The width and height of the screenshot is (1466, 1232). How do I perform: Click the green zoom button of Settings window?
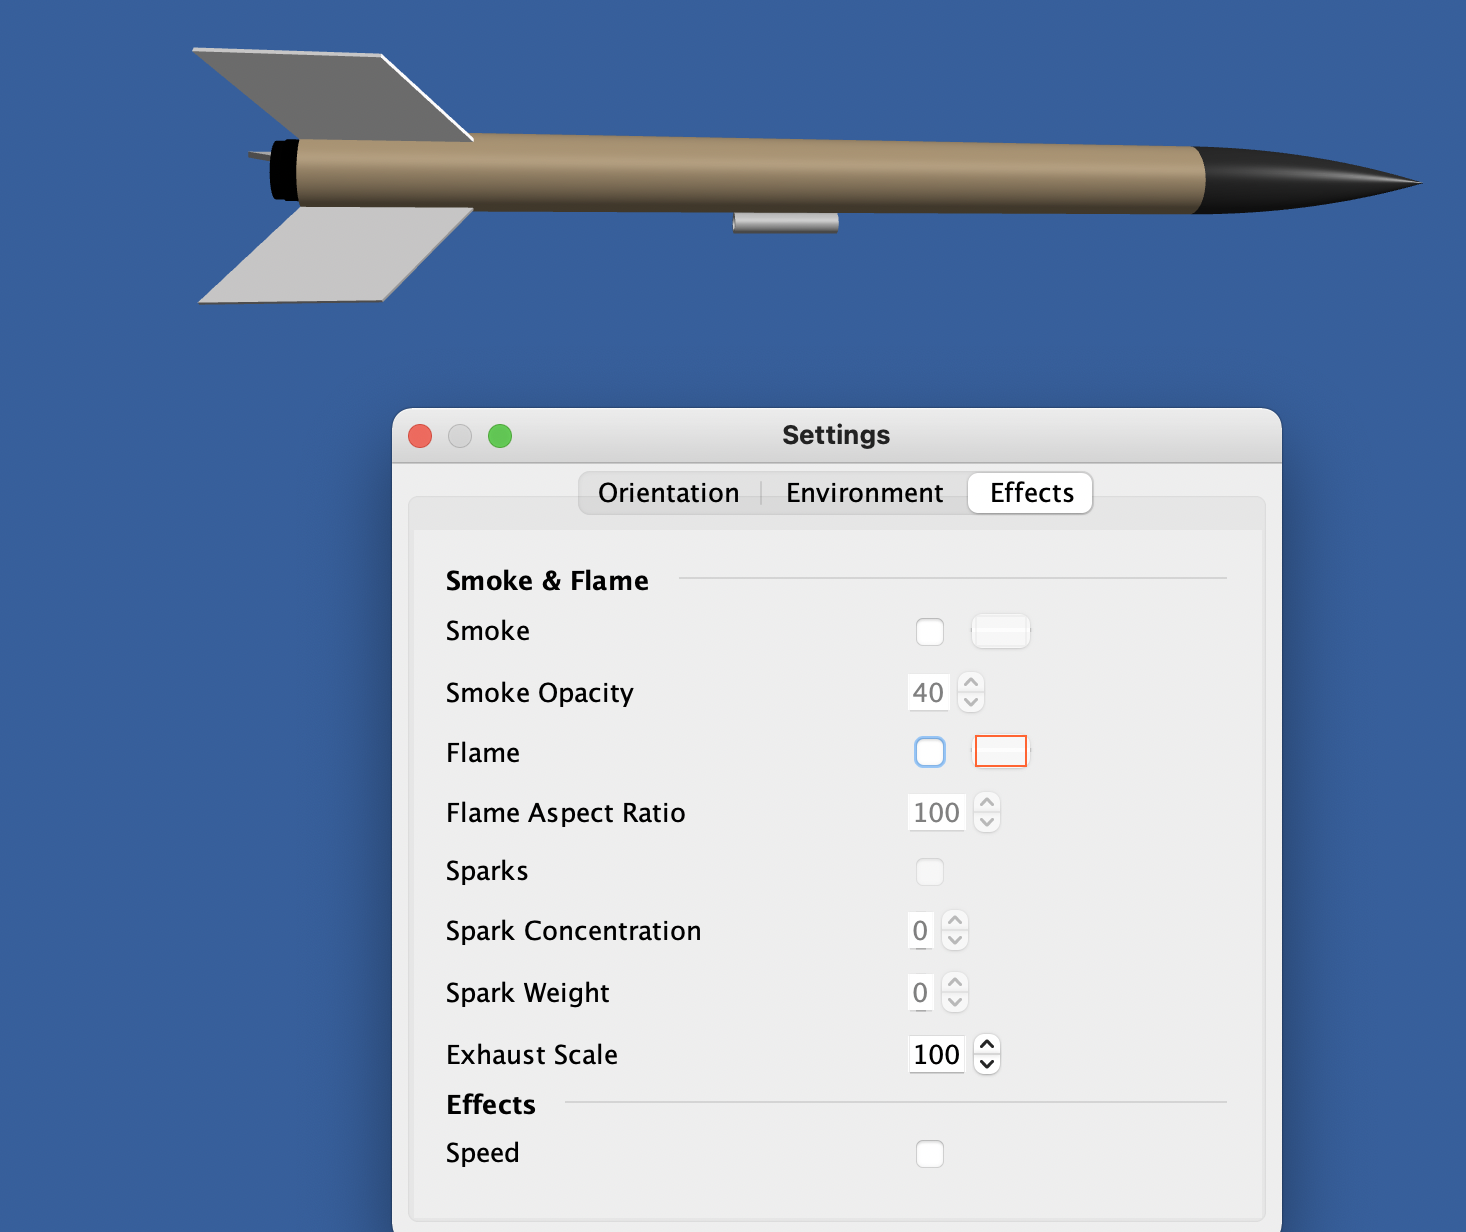click(x=500, y=436)
